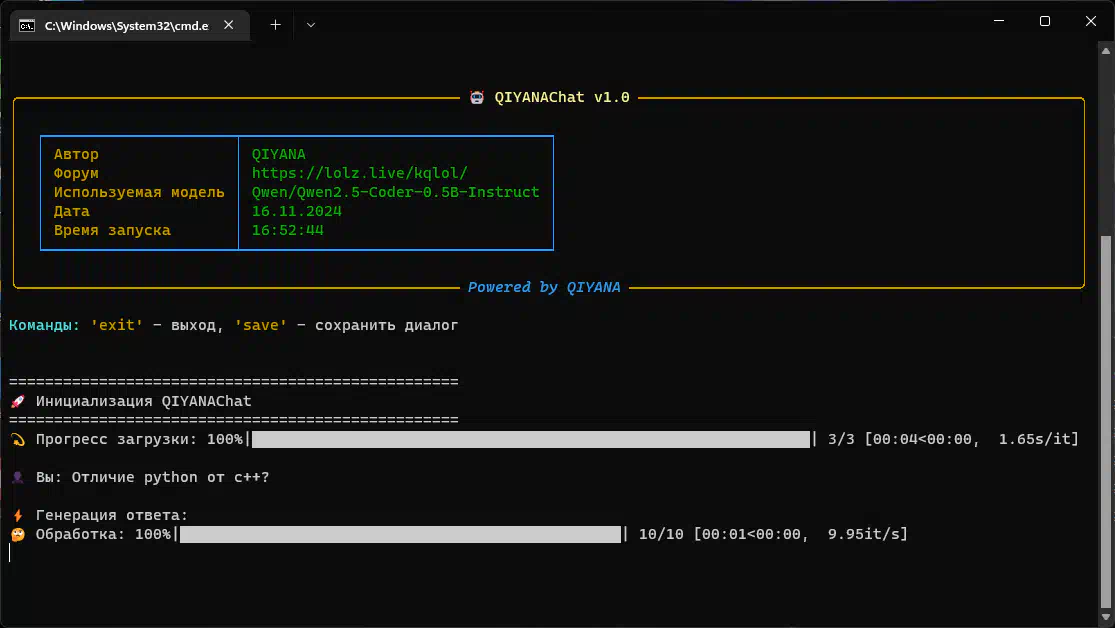Click the user icon beside Вы:
Viewport: 1115px width, 628px height.
click(18, 477)
